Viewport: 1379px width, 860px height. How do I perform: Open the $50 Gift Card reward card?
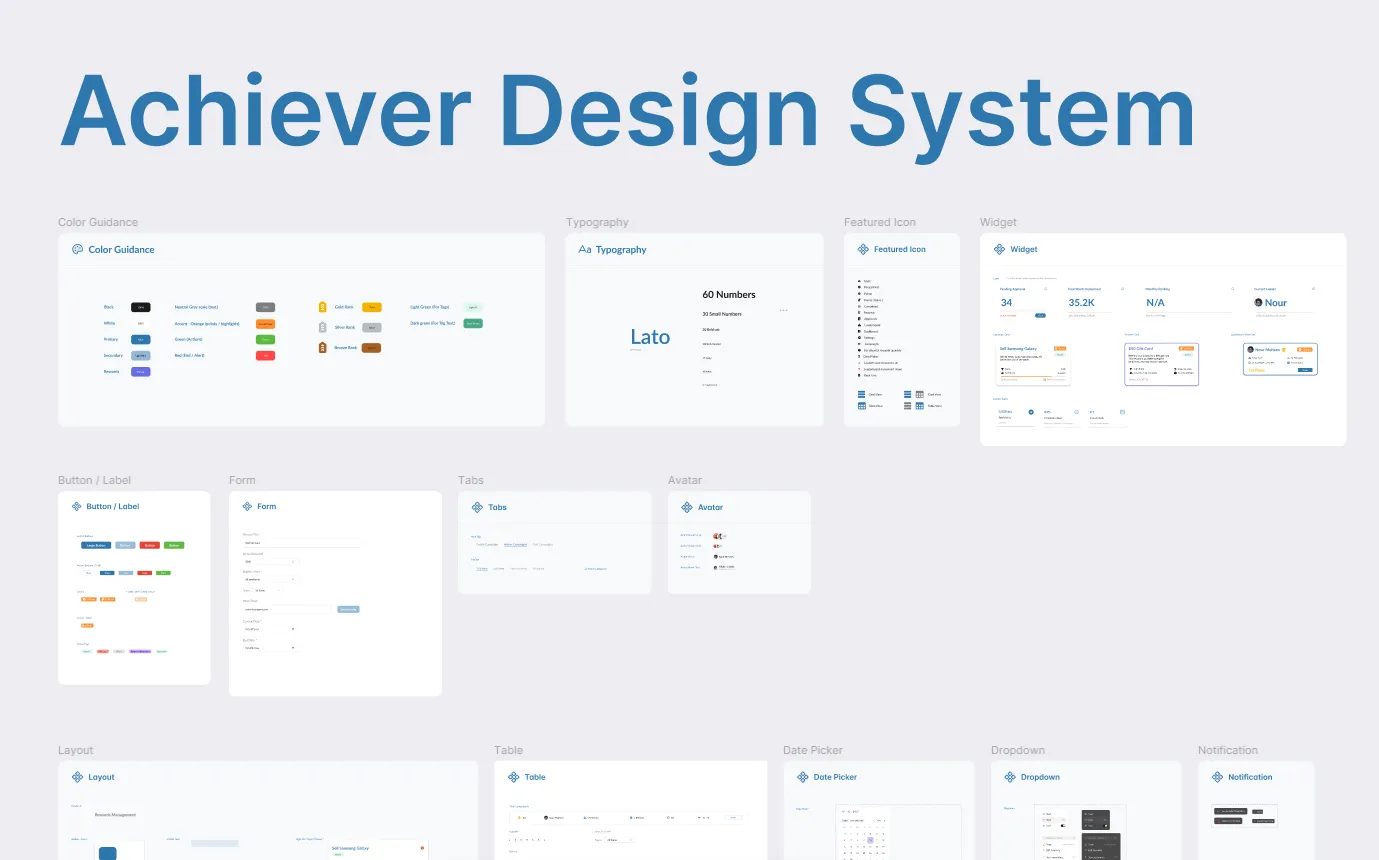point(1161,364)
